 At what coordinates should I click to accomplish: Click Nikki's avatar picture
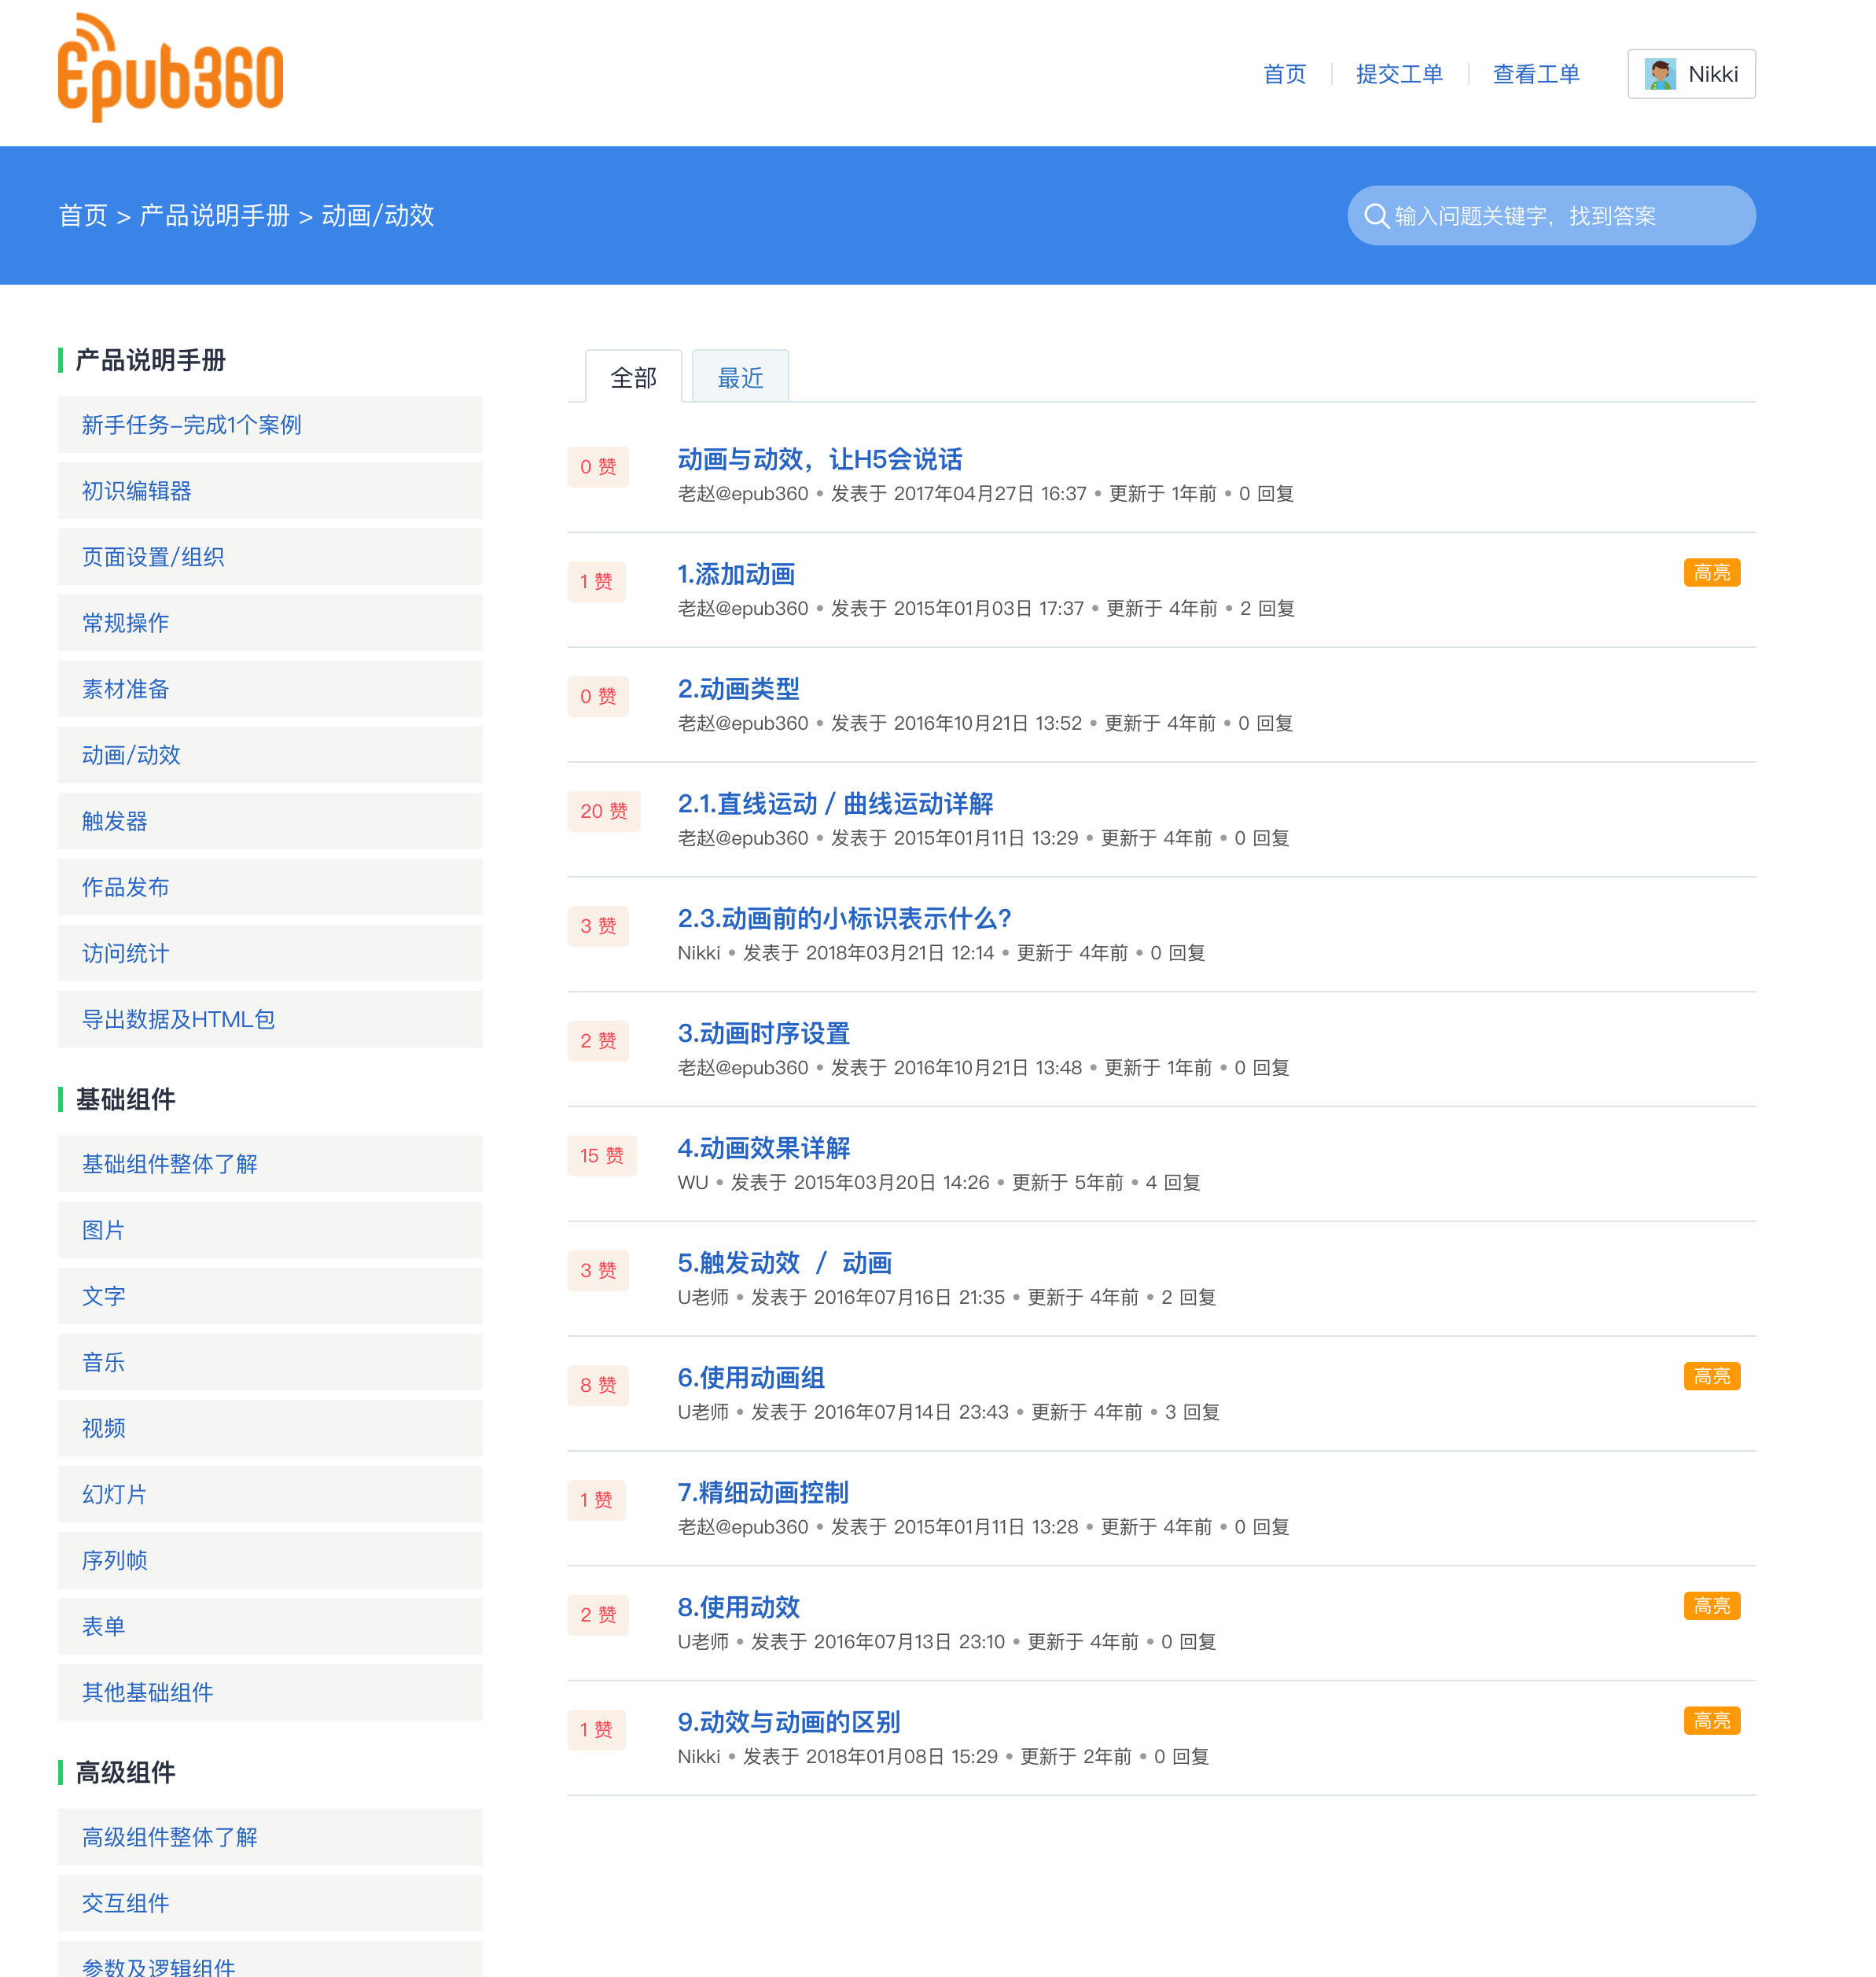[x=1660, y=74]
